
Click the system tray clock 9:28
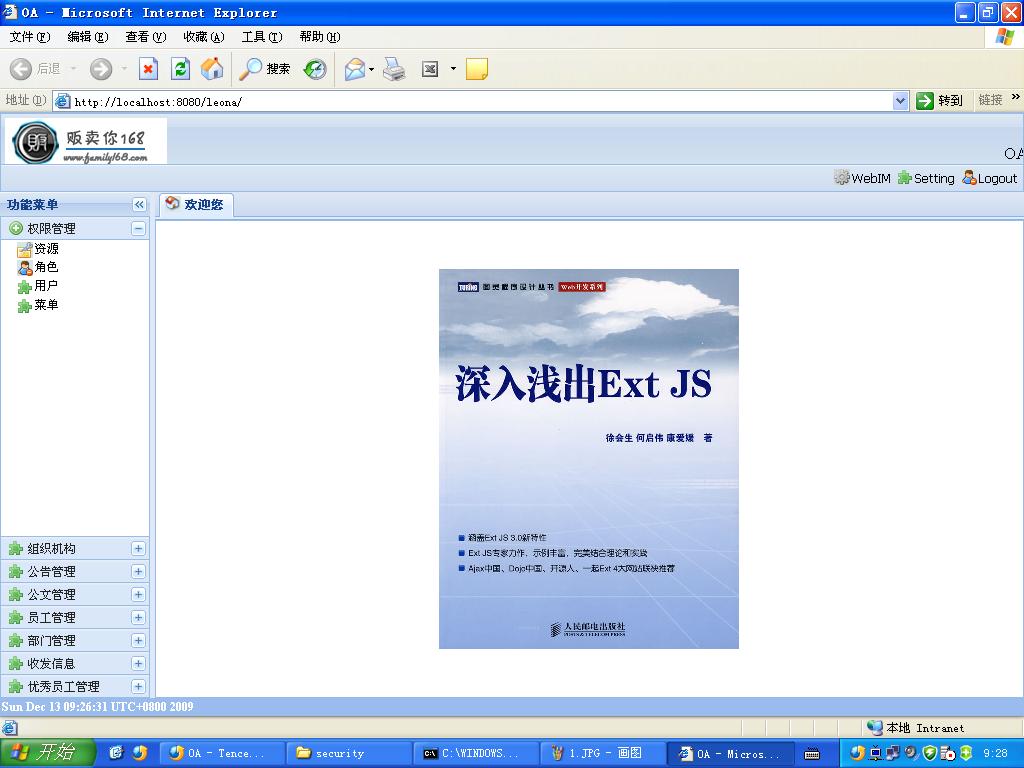pos(995,753)
